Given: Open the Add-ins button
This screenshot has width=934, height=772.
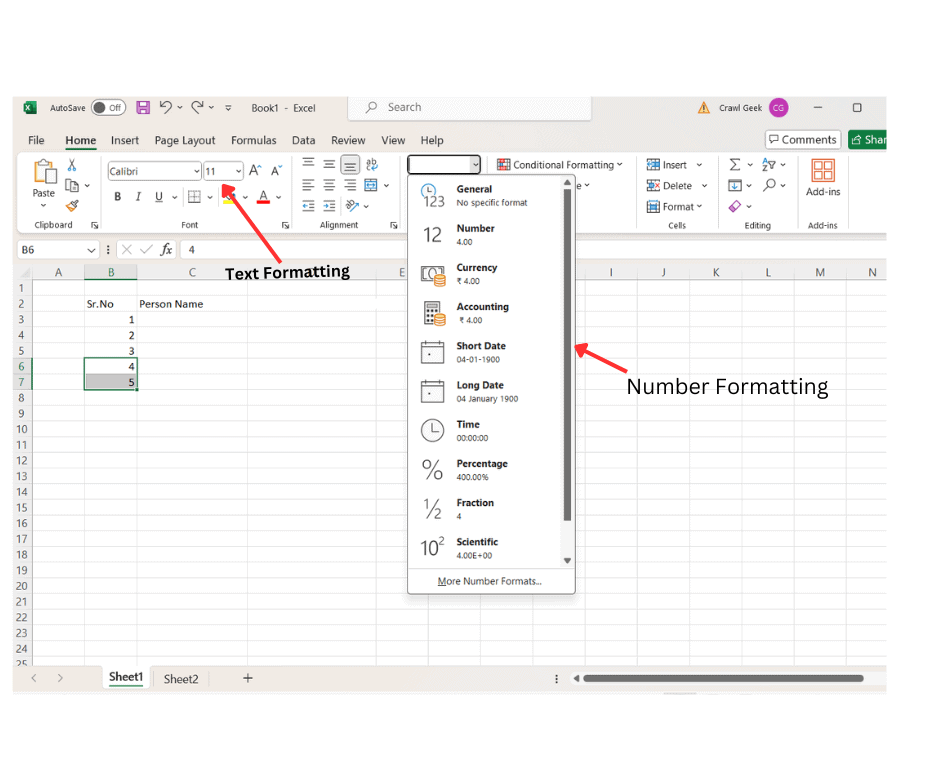Looking at the screenshot, I should (823, 178).
